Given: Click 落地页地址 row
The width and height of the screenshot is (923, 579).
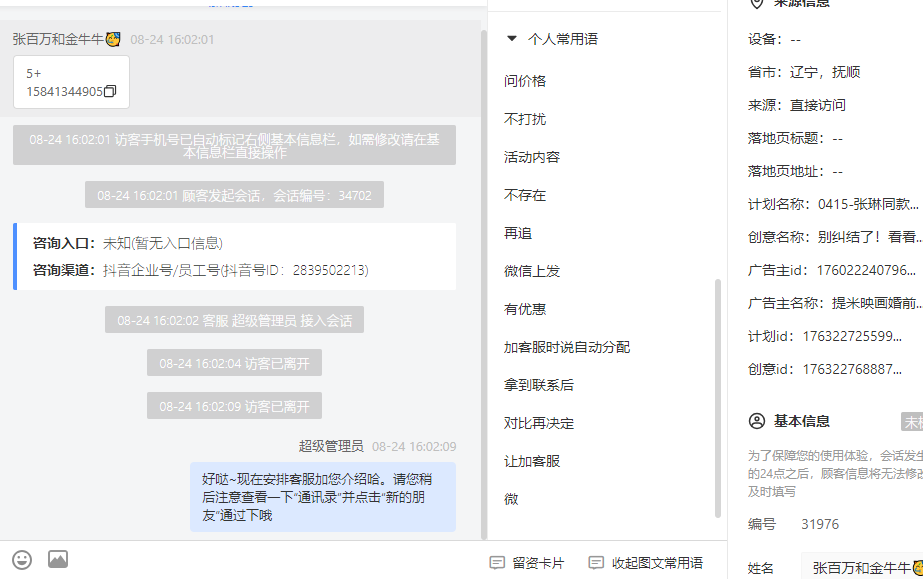Looking at the screenshot, I should pos(795,171).
